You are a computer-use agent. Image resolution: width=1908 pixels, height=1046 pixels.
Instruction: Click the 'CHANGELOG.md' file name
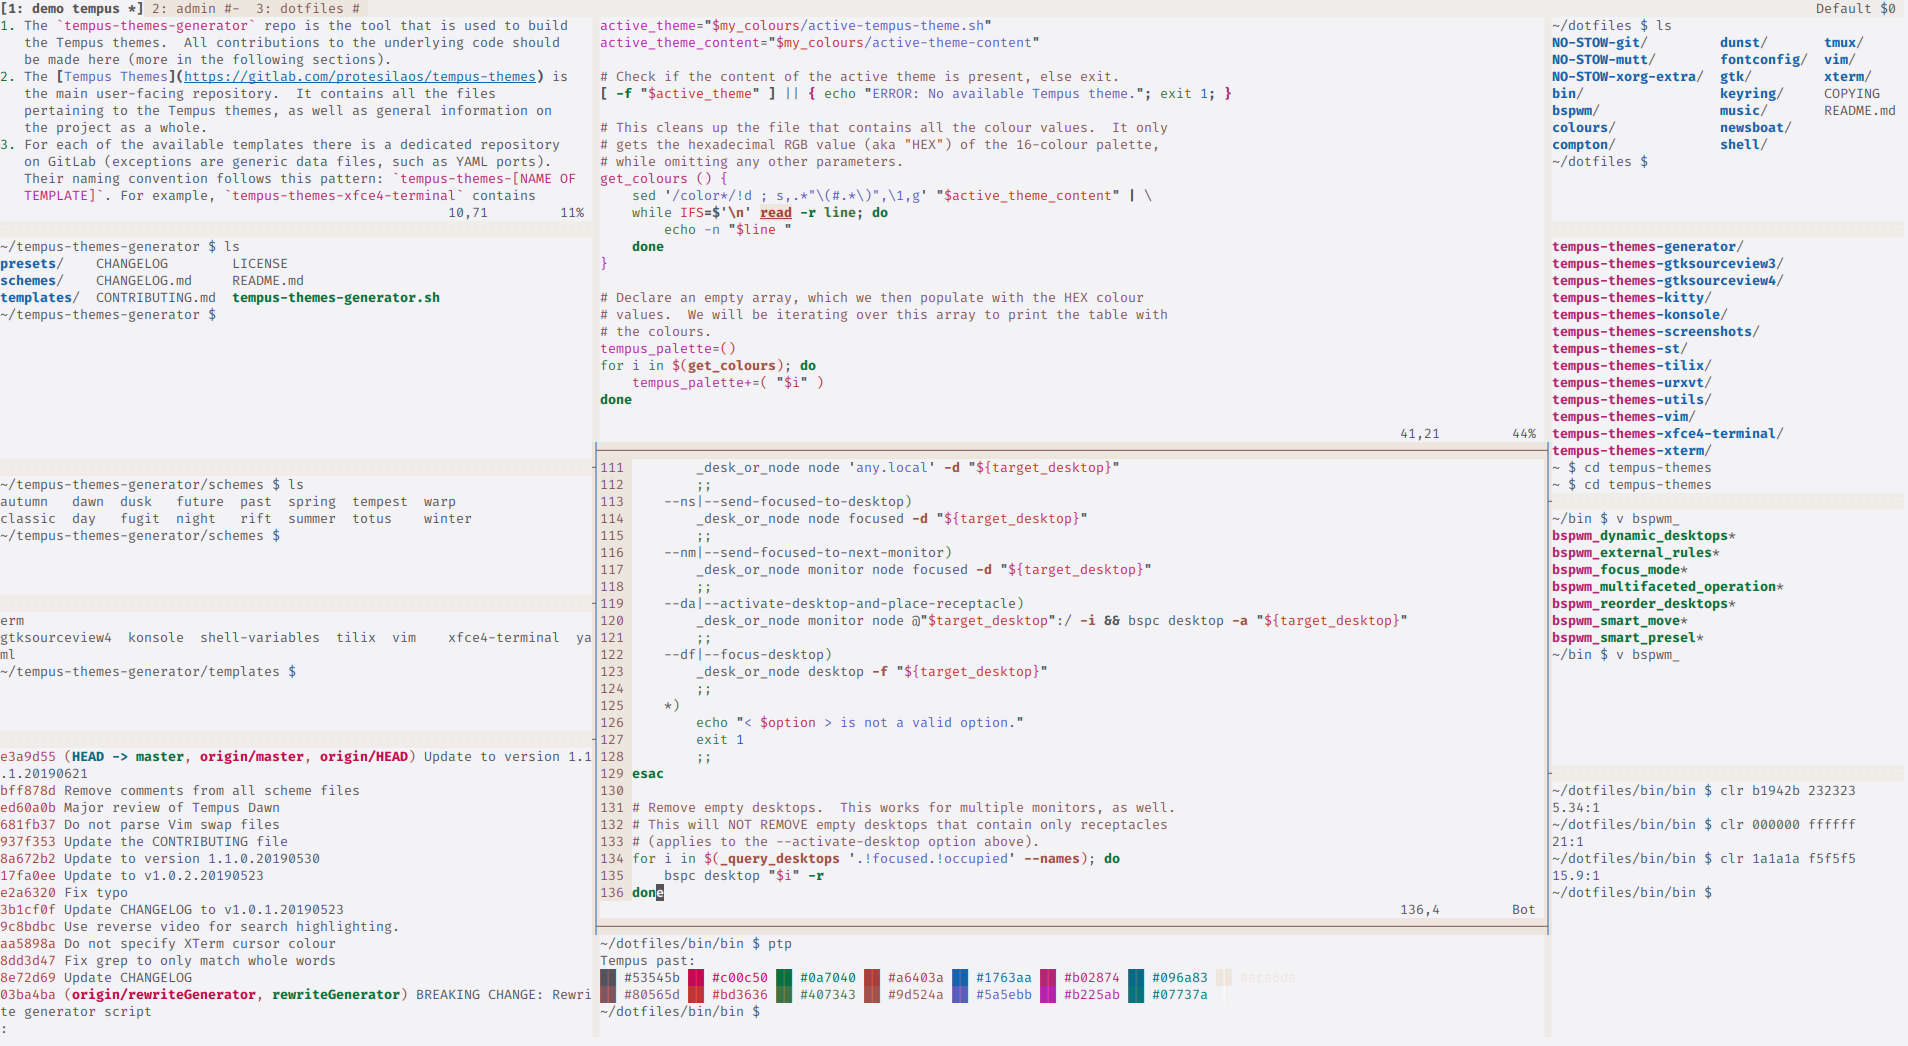[144, 281]
